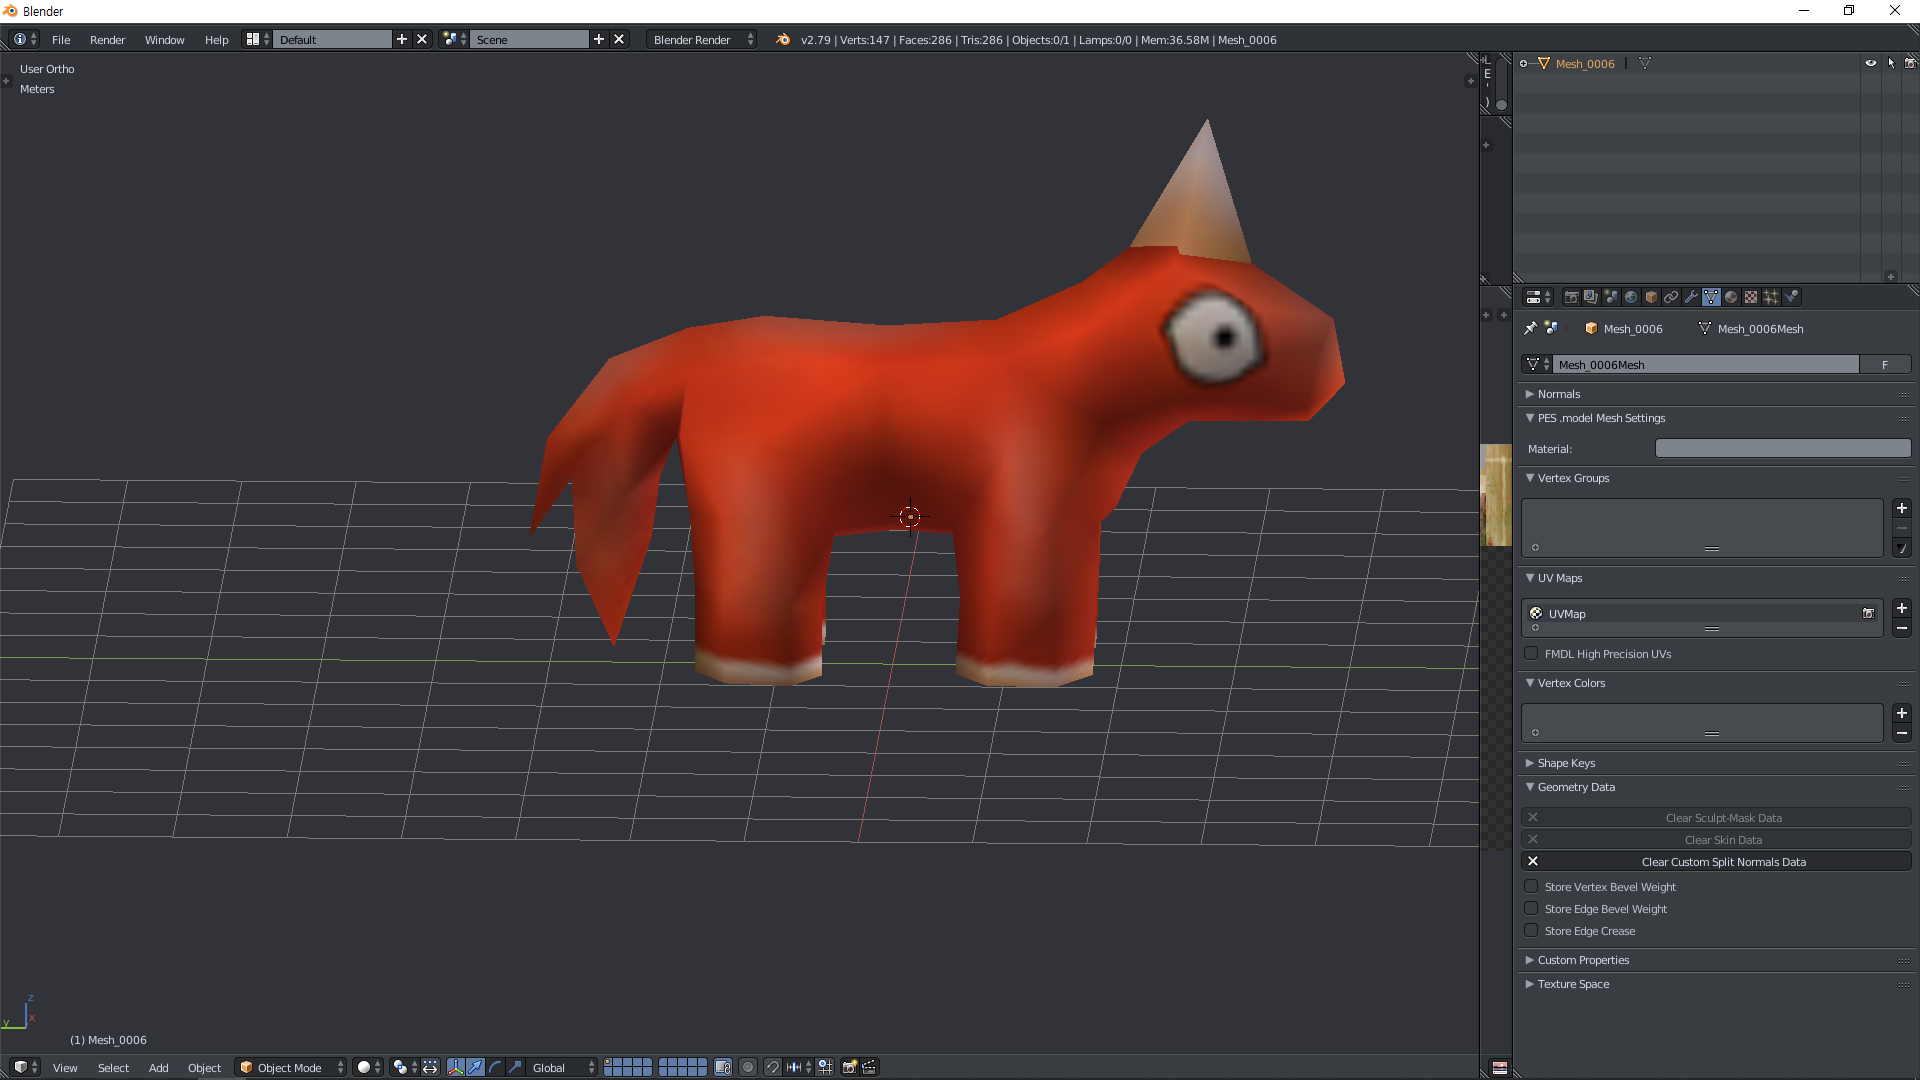Open the Object Constraints tab (chain link icon)
1920x1080 pixels.
tap(1671, 297)
